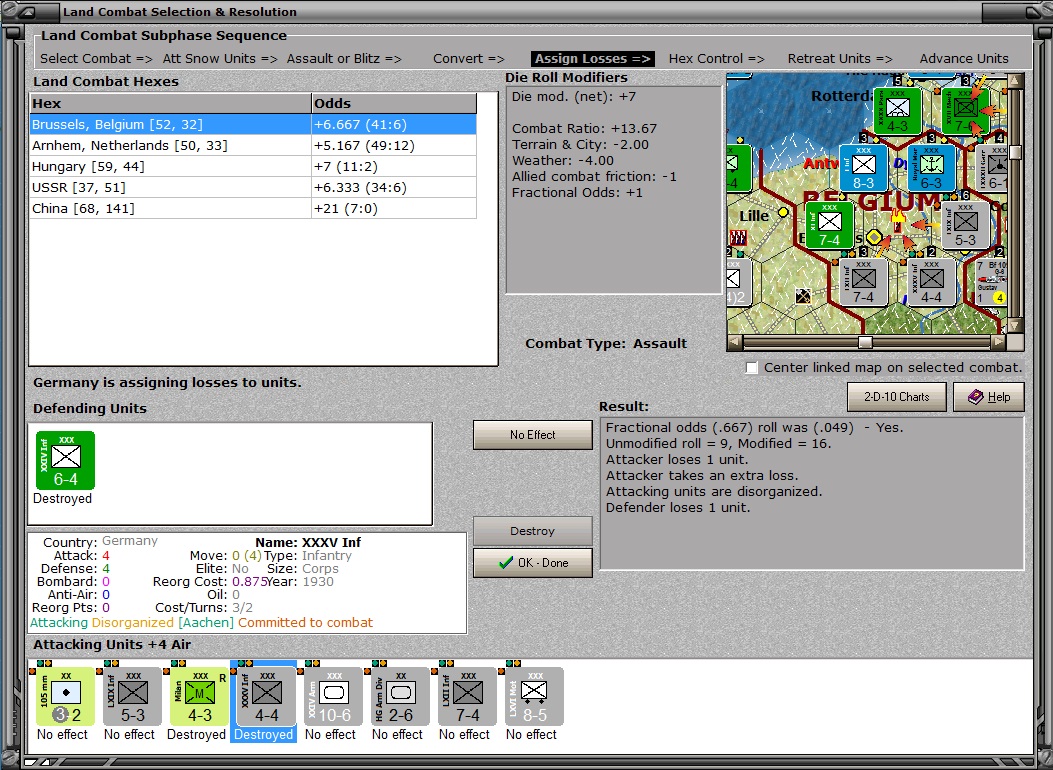The height and width of the screenshot is (770, 1053).
Task: Click map scrollbar down arrow
Action: coord(1015,326)
